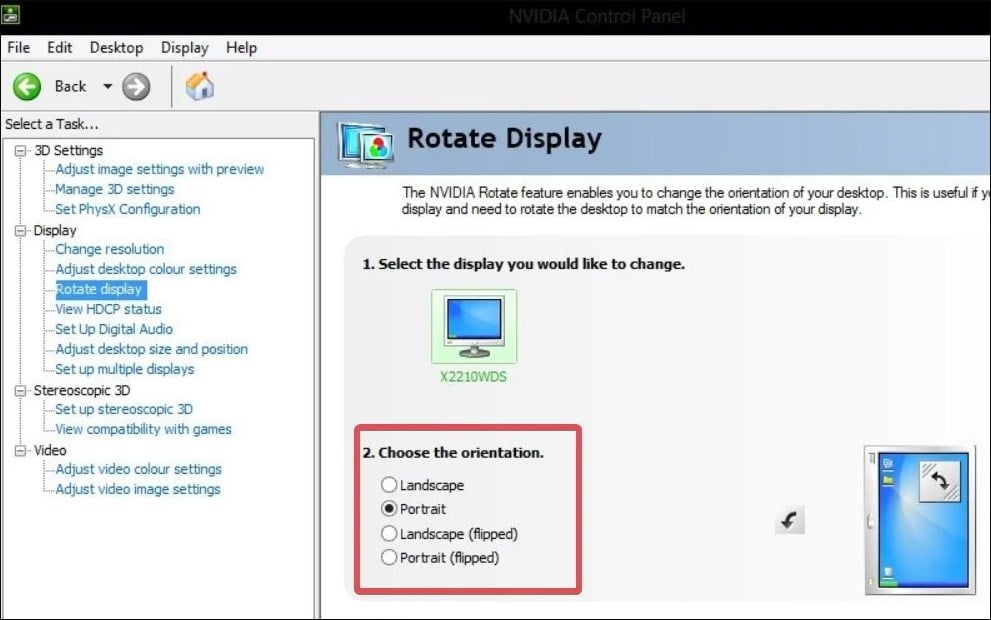Open Set up stereoscopic 3D

124,409
